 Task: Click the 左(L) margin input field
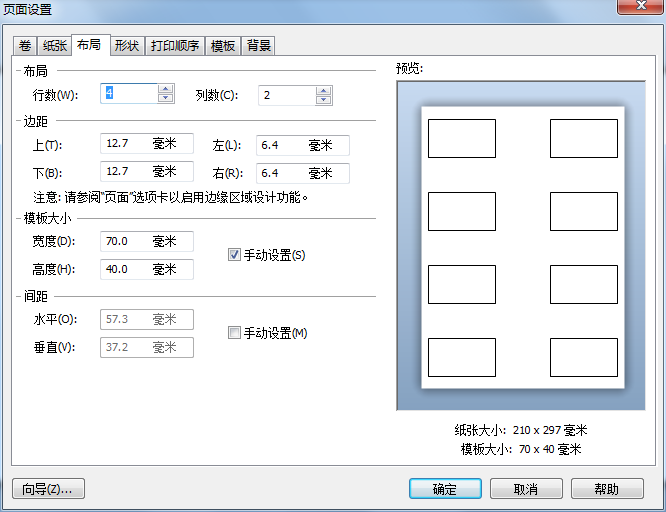click(302, 145)
